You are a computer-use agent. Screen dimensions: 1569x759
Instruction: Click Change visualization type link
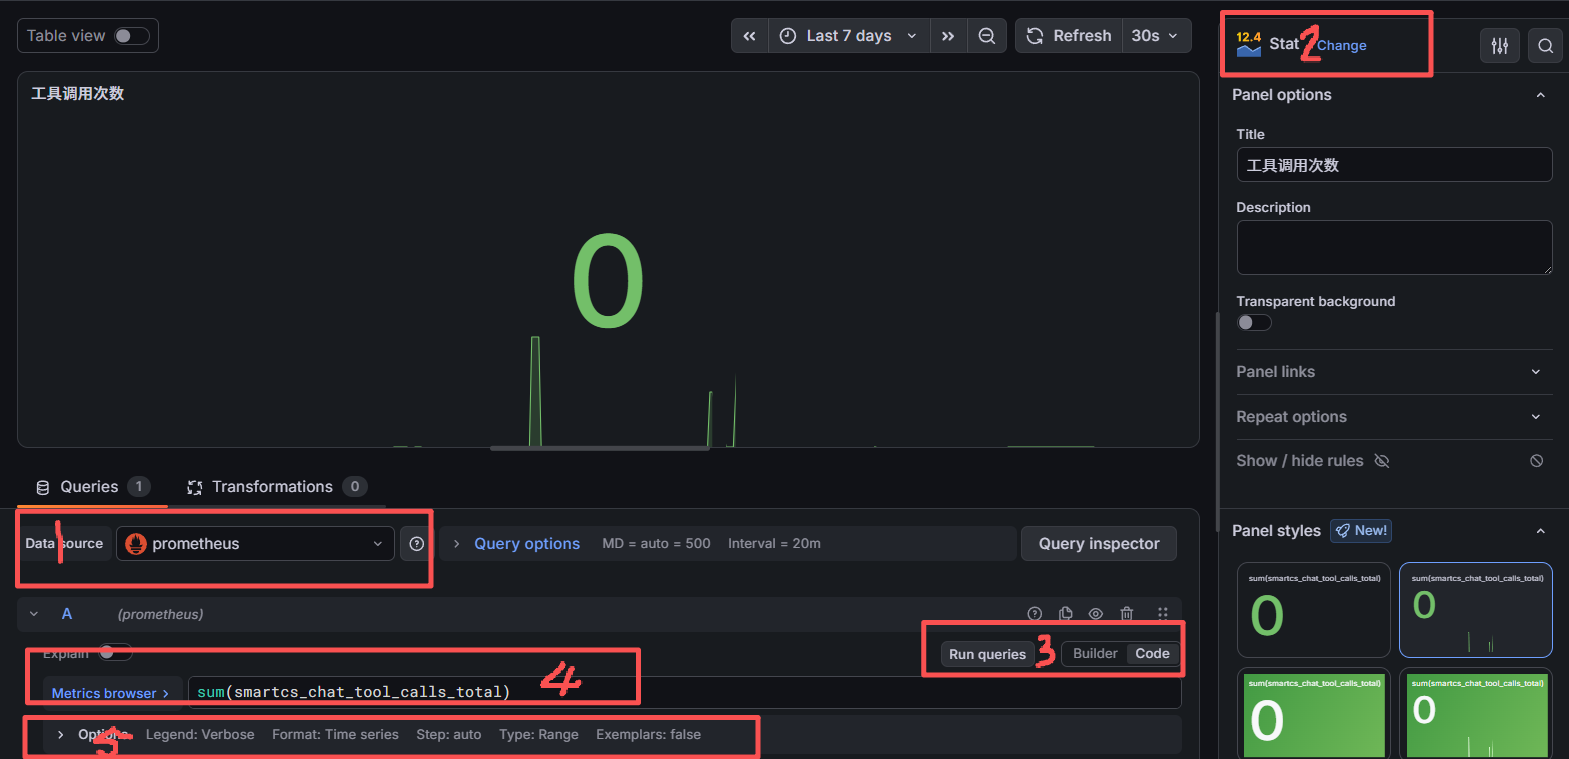pyautogui.click(x=1342, y=45)
